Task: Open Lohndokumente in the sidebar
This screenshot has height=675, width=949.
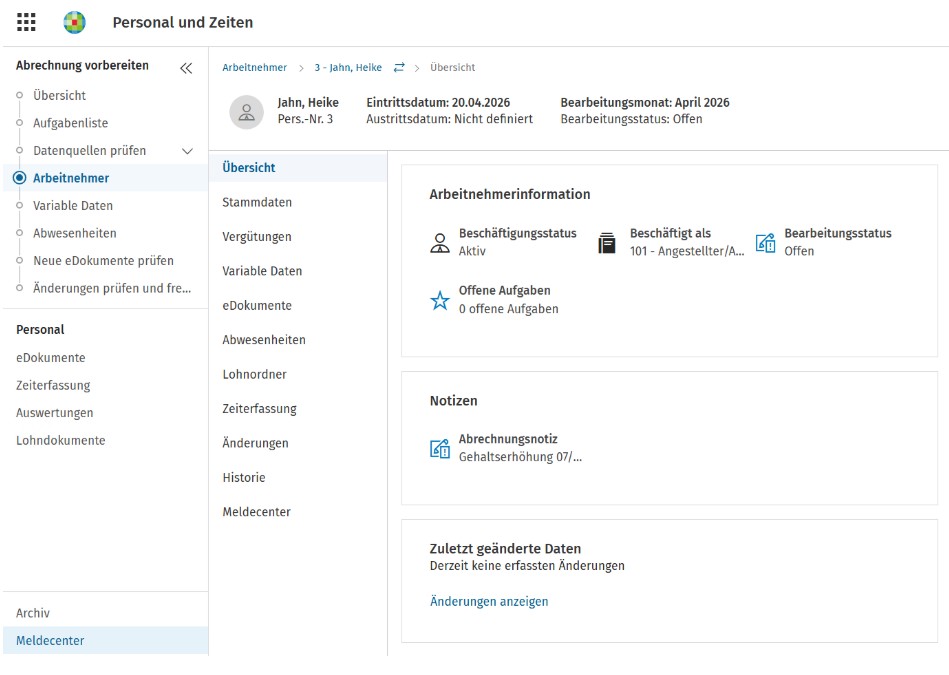Action: coord(61,441)
